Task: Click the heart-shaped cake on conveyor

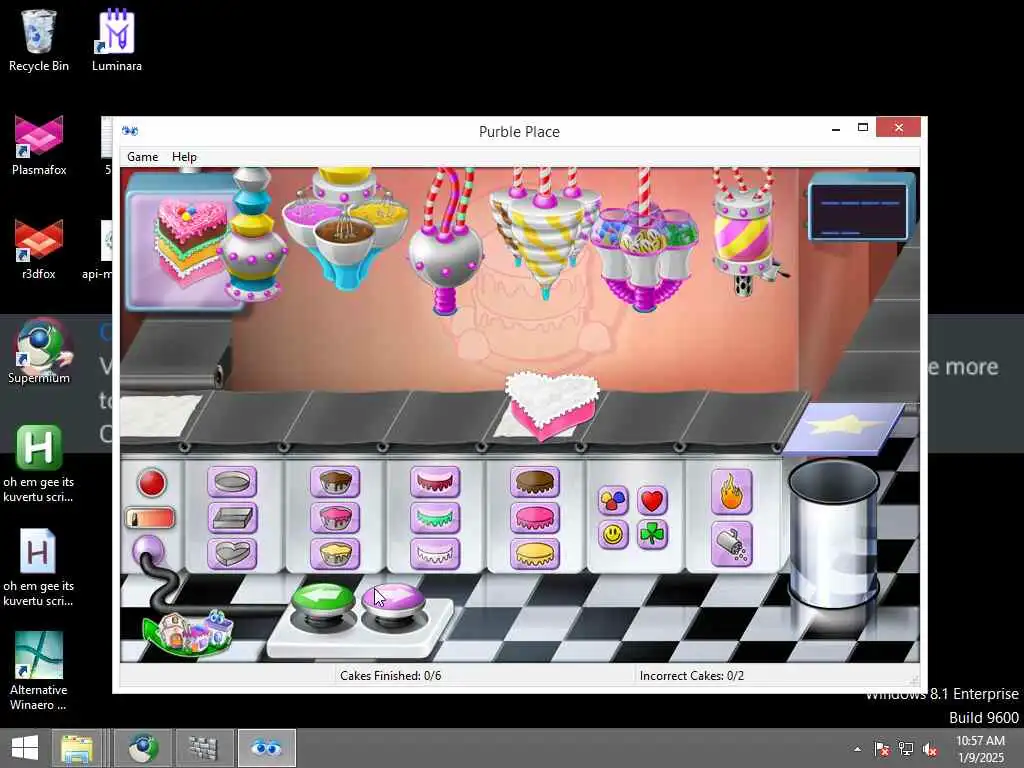Action: (552, 405)
